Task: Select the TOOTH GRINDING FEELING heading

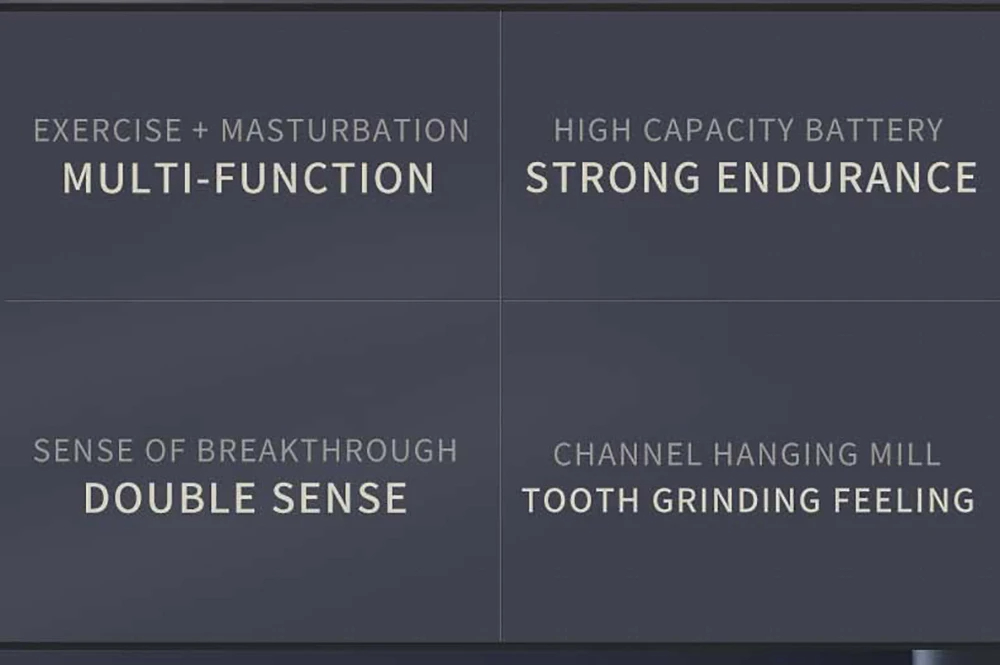Action: 749,500
